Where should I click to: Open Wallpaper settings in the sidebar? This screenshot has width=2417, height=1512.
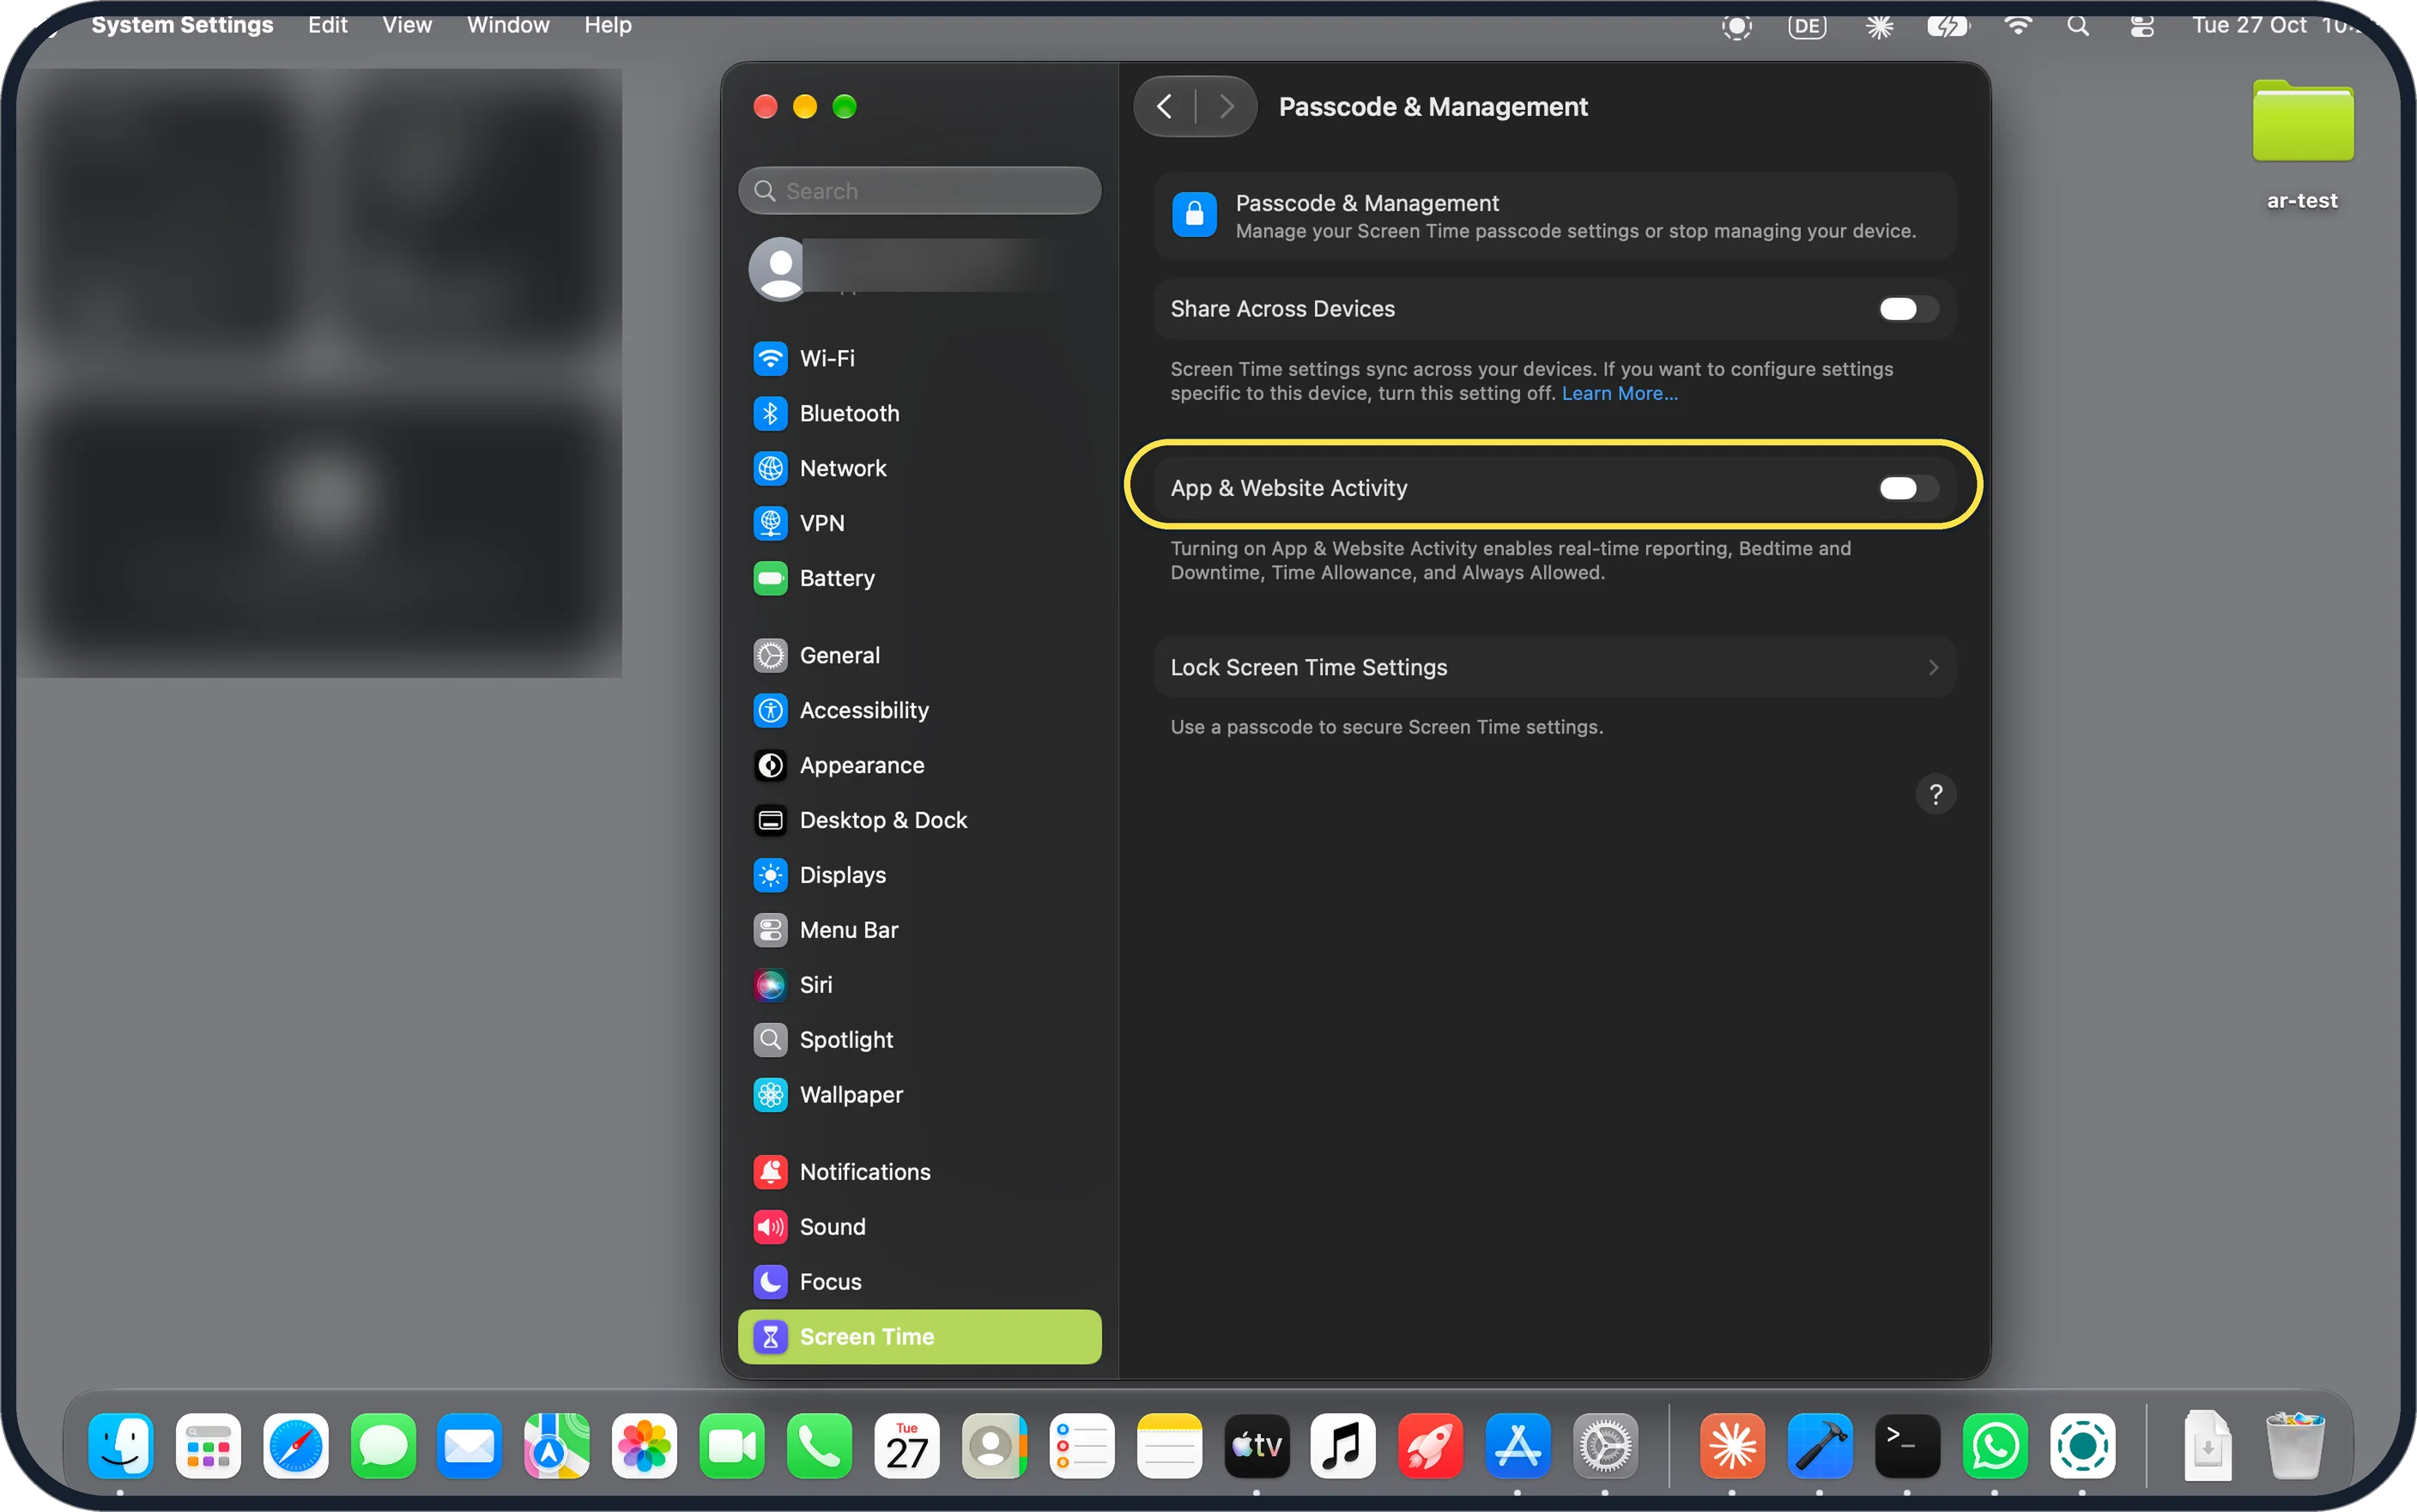coord(919,1095)
